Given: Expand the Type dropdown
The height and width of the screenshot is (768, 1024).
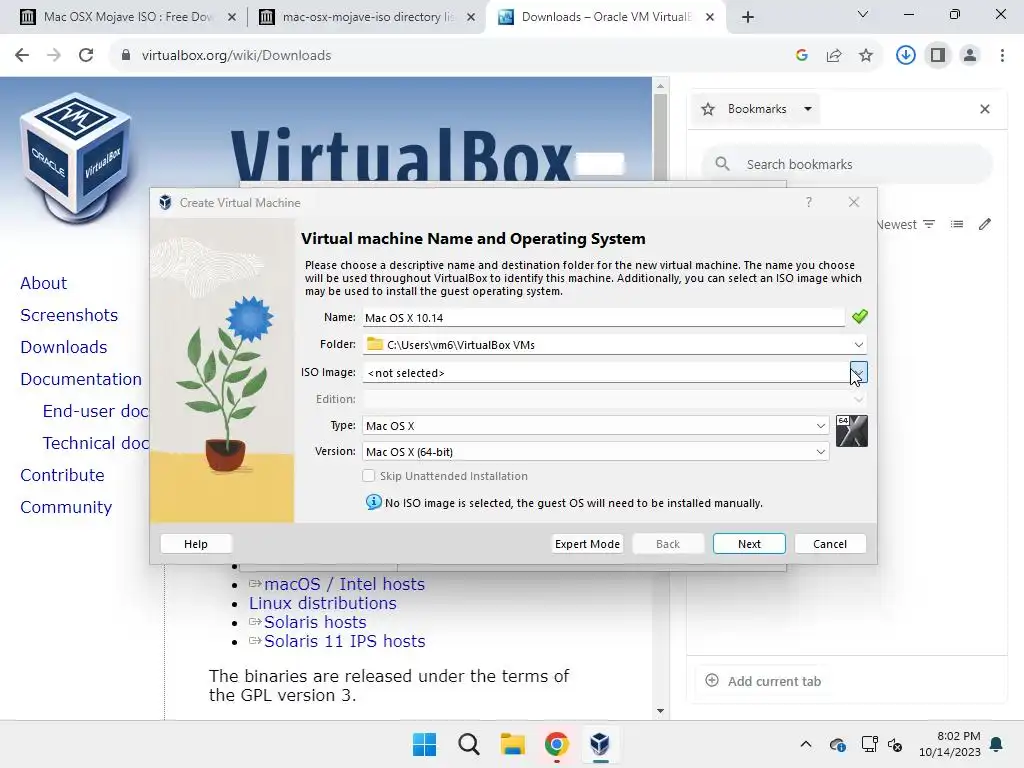Looking at the screenshot, I should (821, 426).
